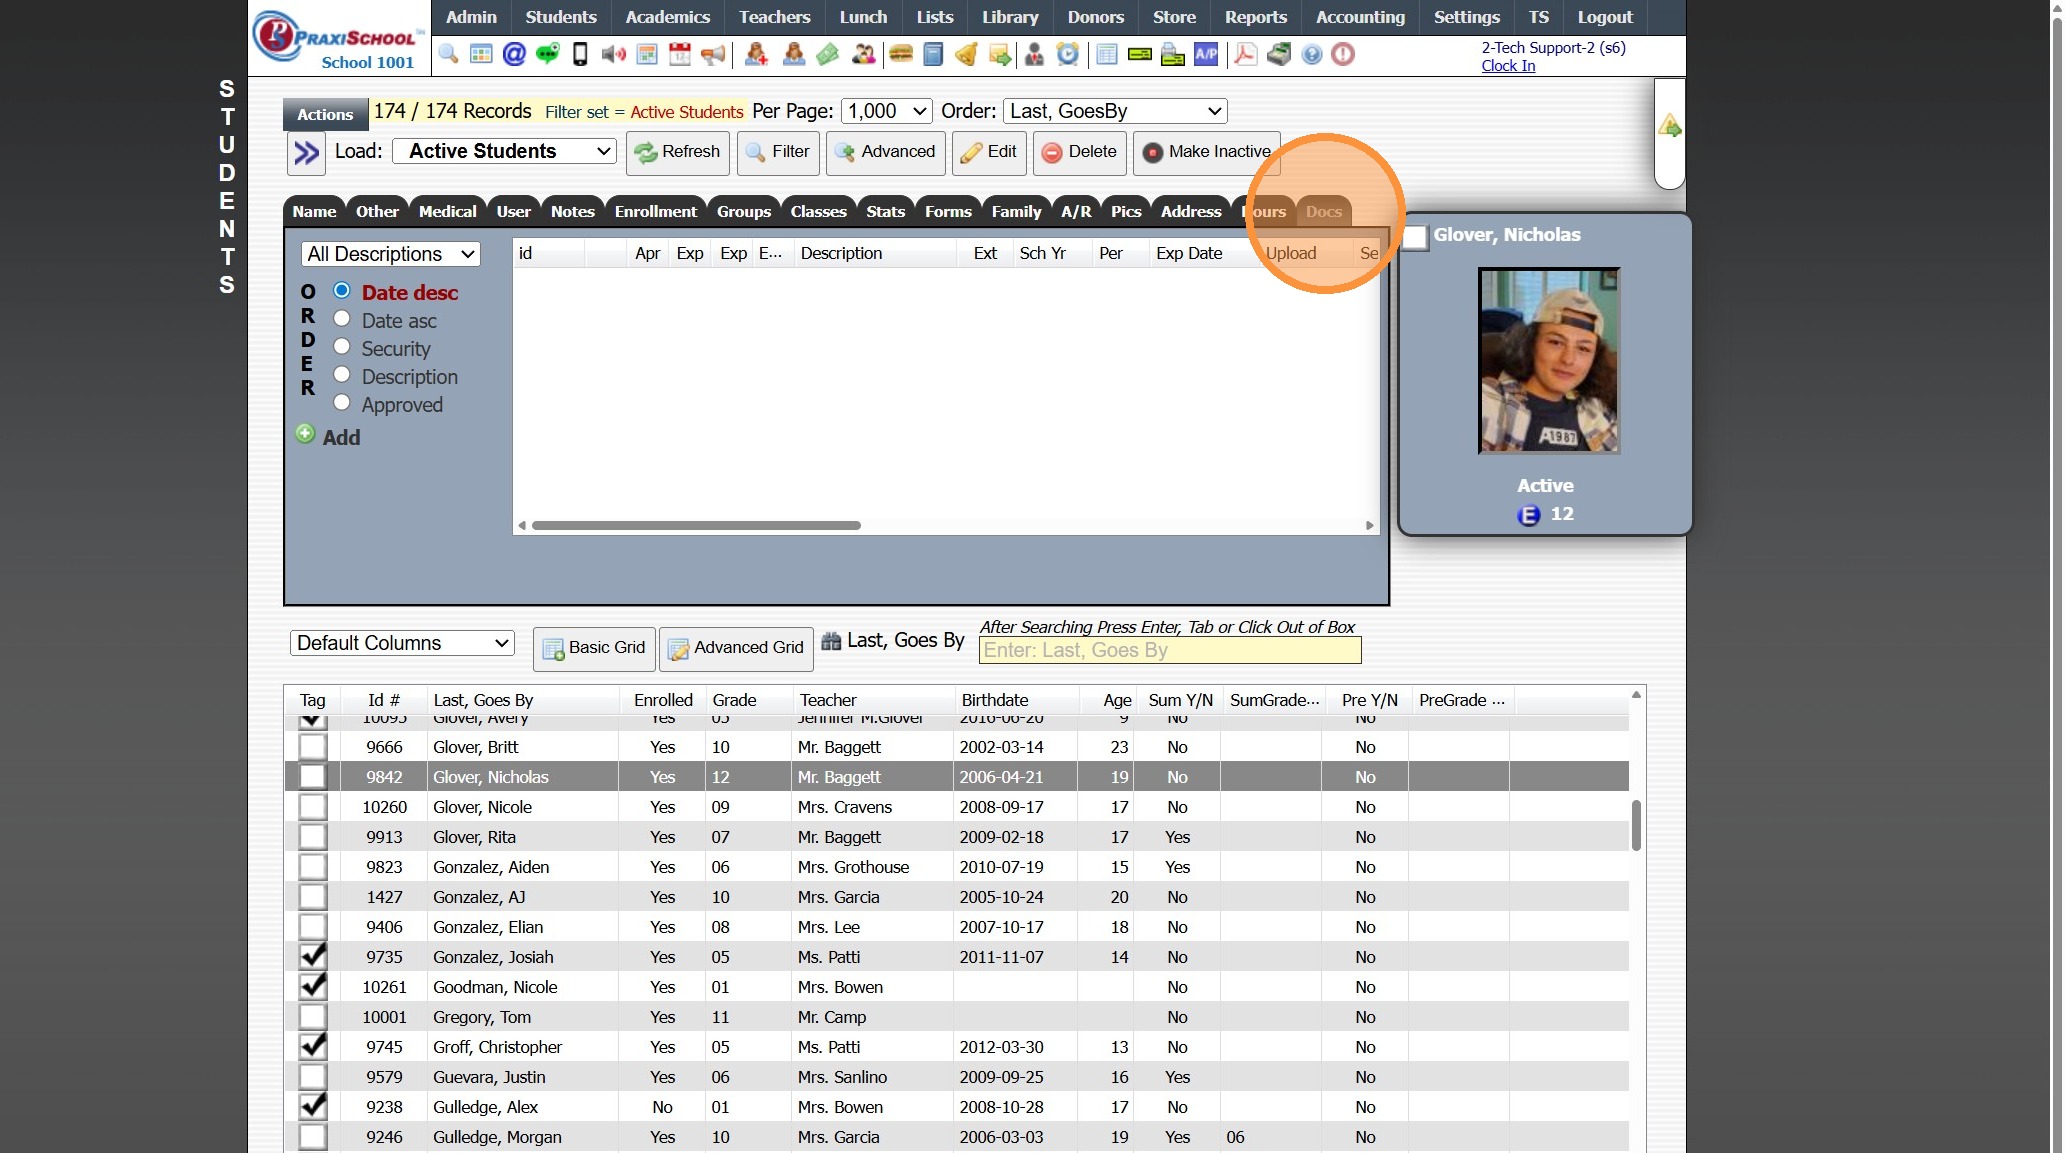Open the Accounting menu
The height and width of the screenshot is (1153, 2065).
(1359, 17)
